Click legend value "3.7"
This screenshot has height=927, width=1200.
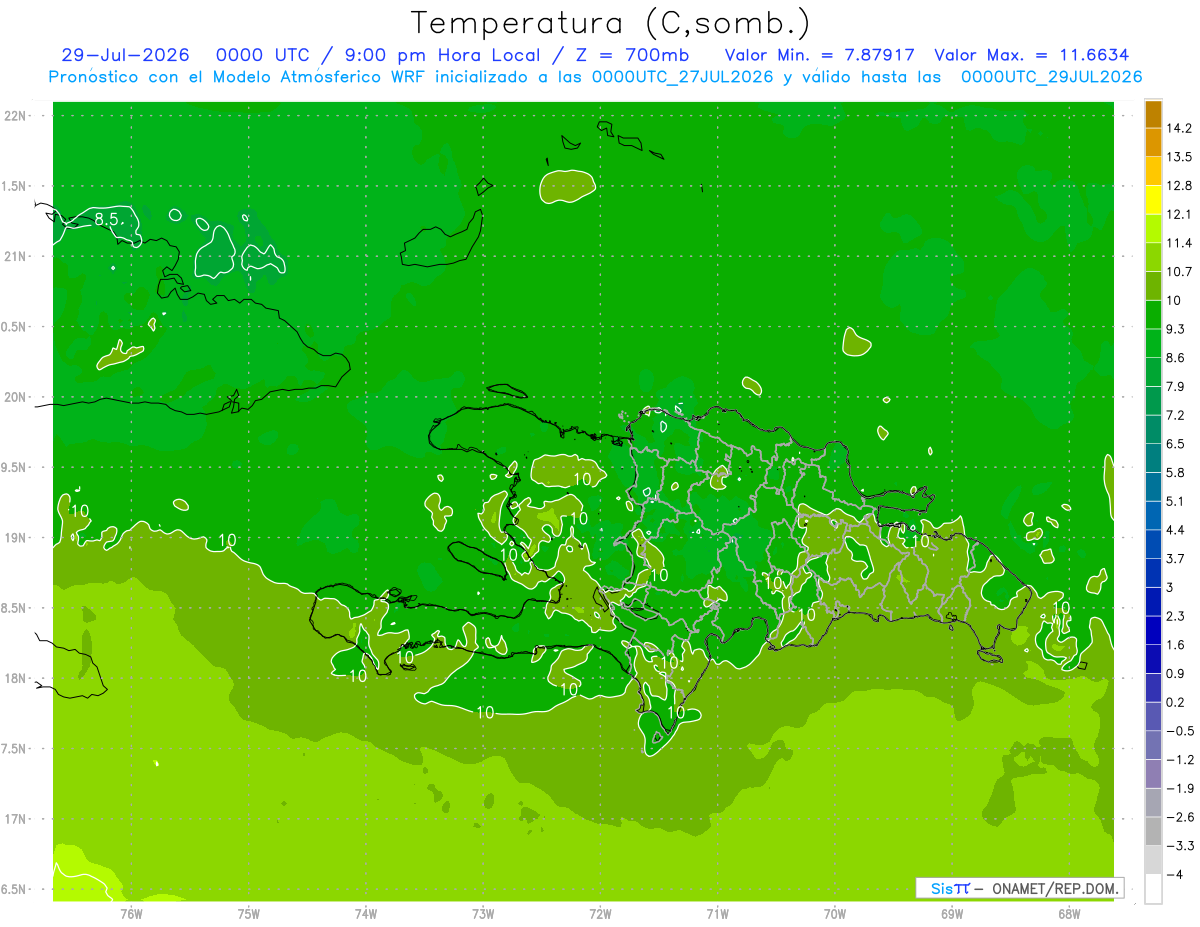coord(1175,558)
